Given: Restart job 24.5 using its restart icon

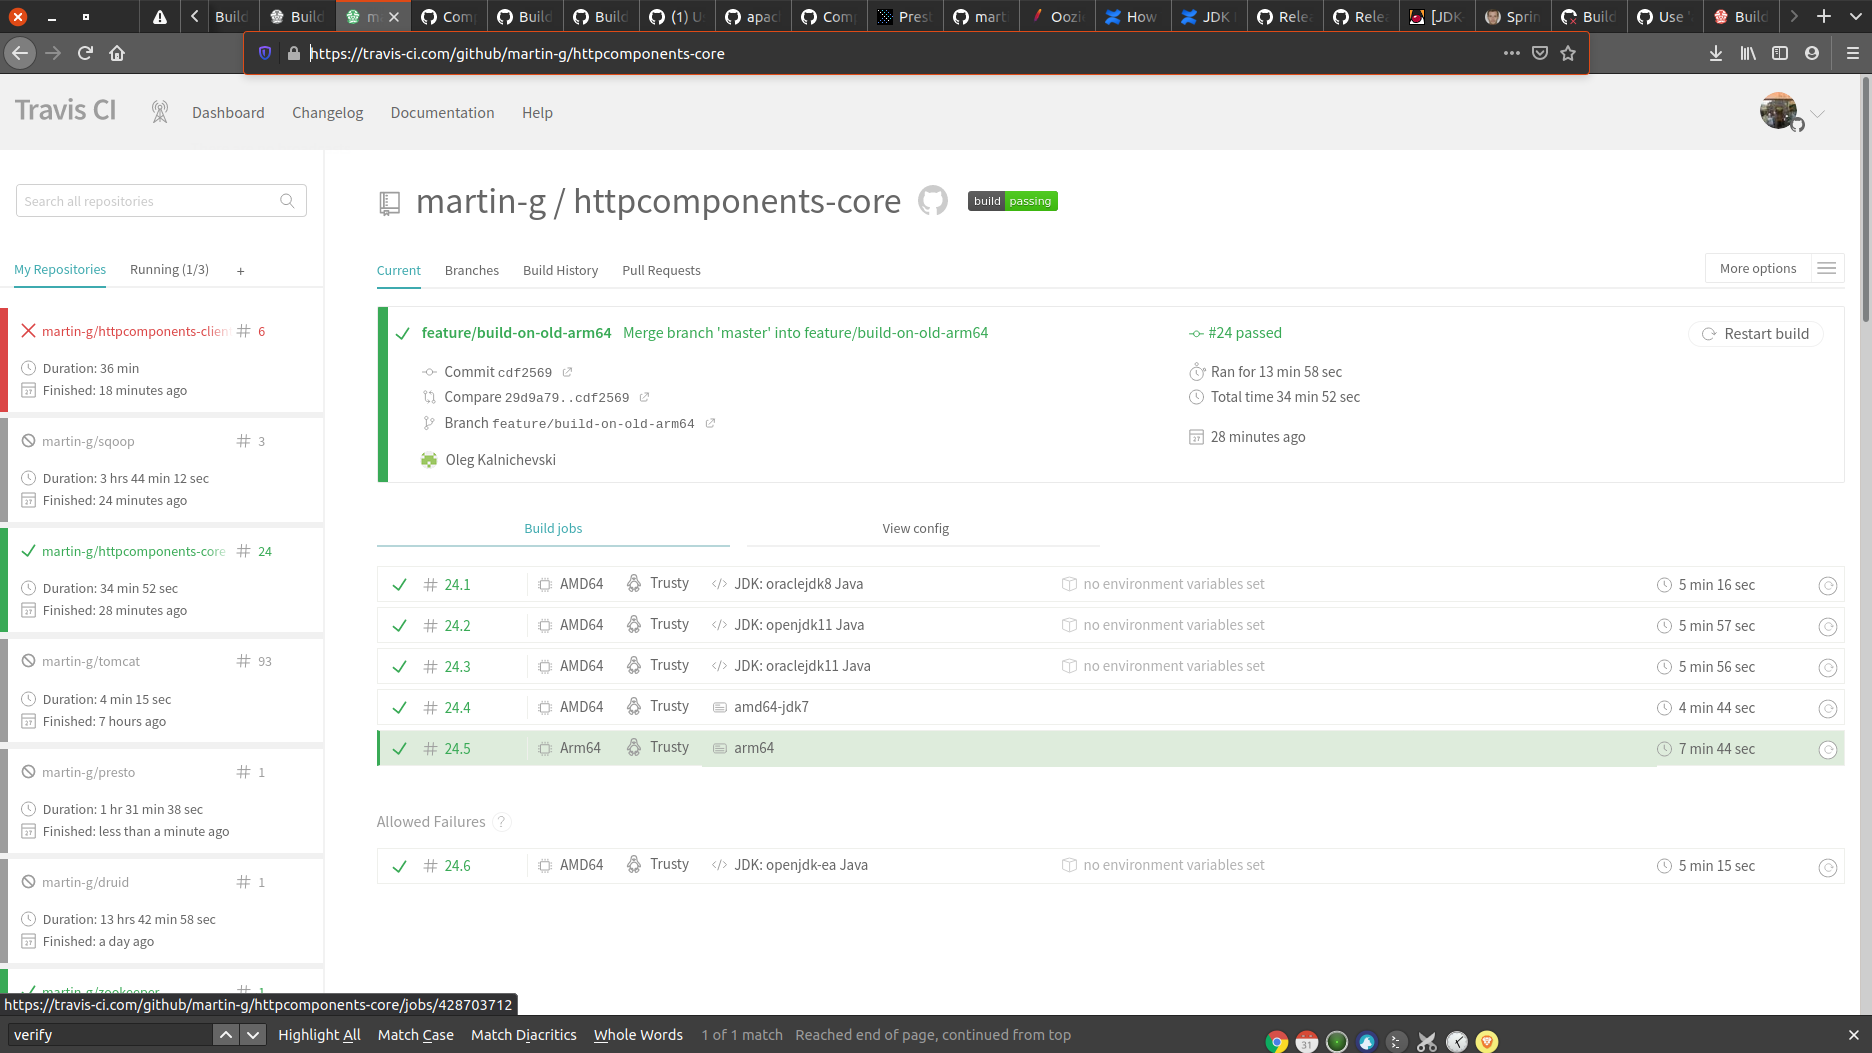Looking at the screenshot, I should pyautogui.click(x=1827, y=750).
